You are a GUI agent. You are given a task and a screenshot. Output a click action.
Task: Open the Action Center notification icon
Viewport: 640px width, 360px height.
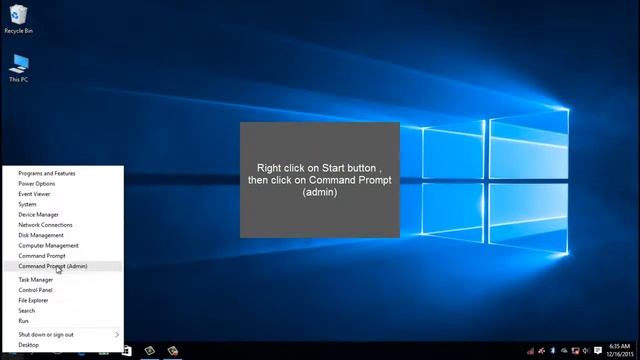598,351
